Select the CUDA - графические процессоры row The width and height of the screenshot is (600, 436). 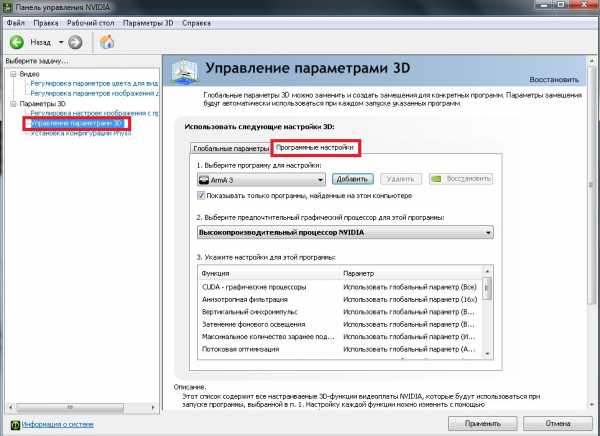coord(341,287)
